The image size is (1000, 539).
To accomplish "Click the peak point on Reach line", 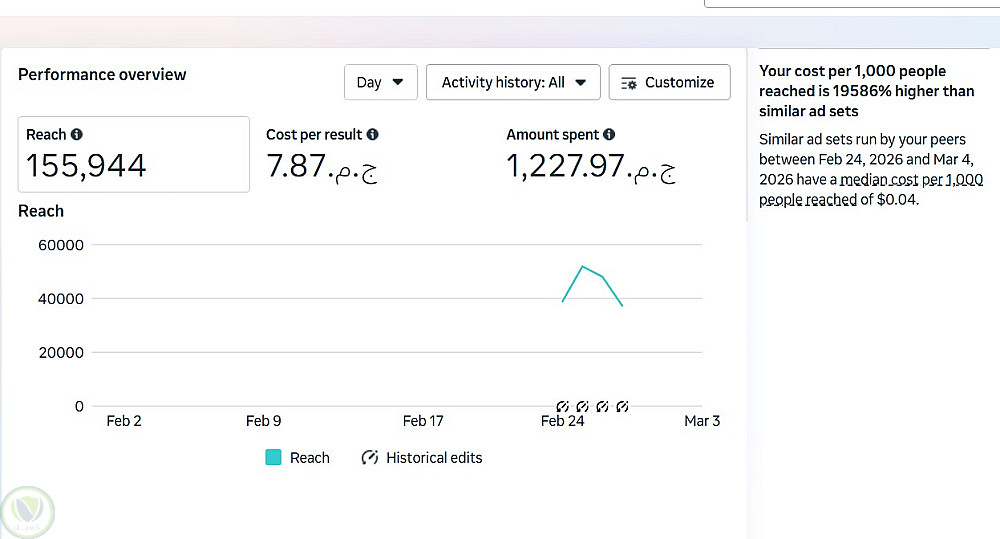I will (x=582, y=266).
